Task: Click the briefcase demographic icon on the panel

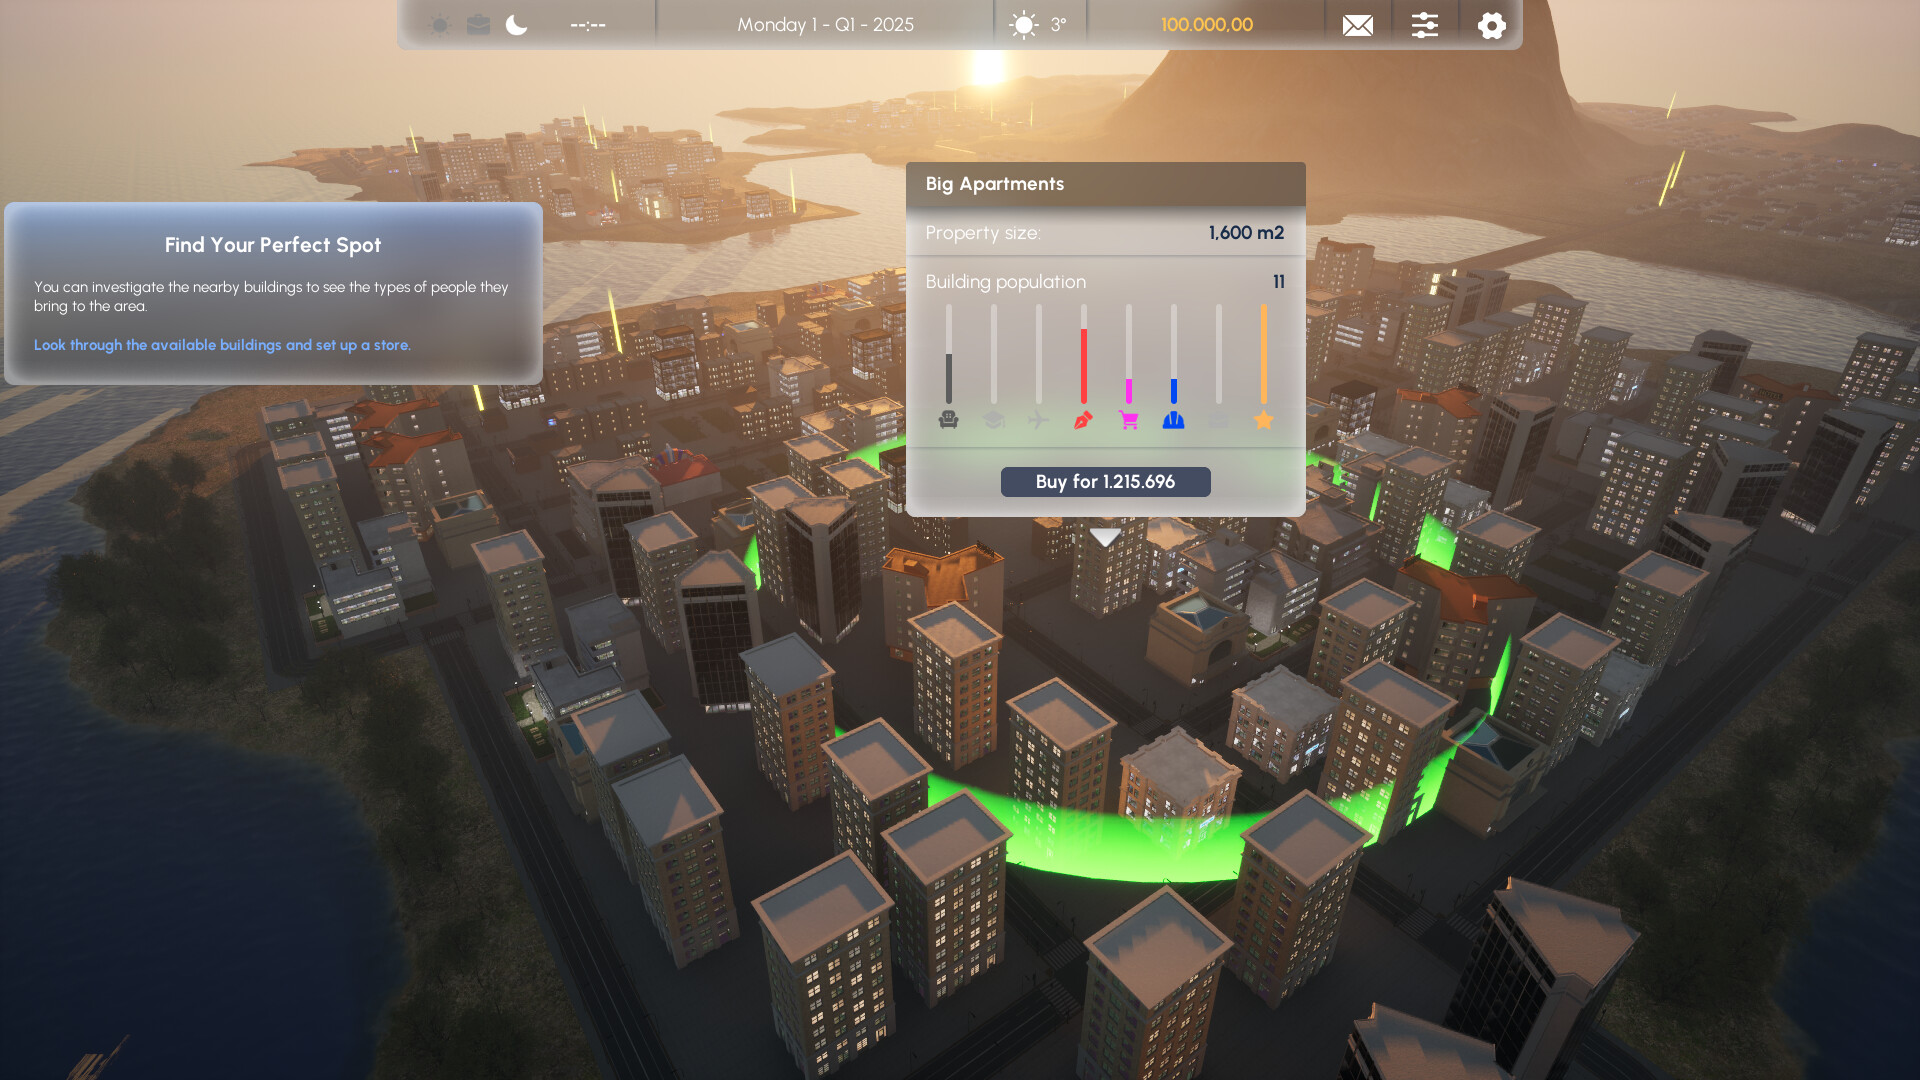Action: (x=1218, y=420)
